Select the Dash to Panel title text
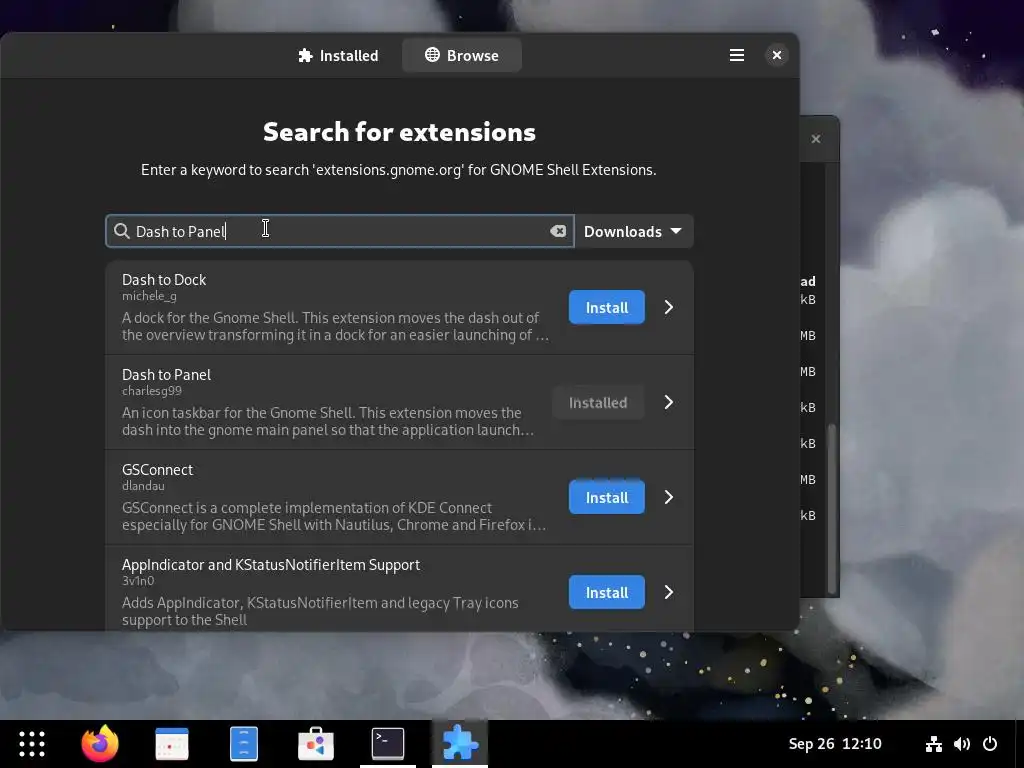Viewport: 1024px width, 768px height. click(167, 375)
